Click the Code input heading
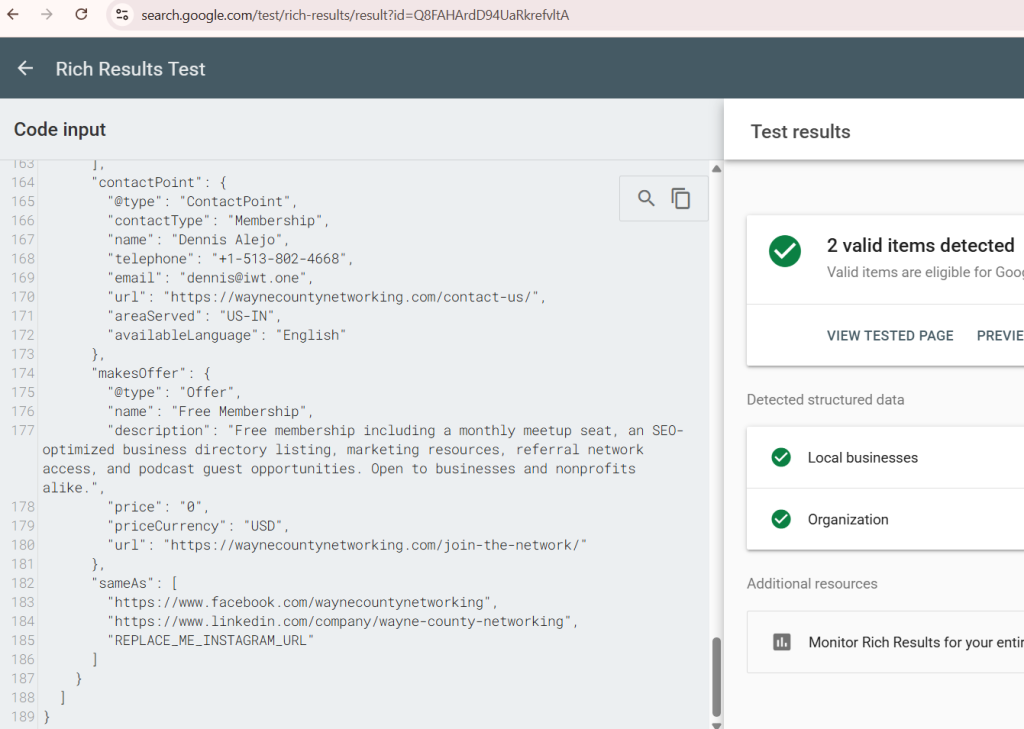This screenshot has width=1024, height=729. point(59,129)
